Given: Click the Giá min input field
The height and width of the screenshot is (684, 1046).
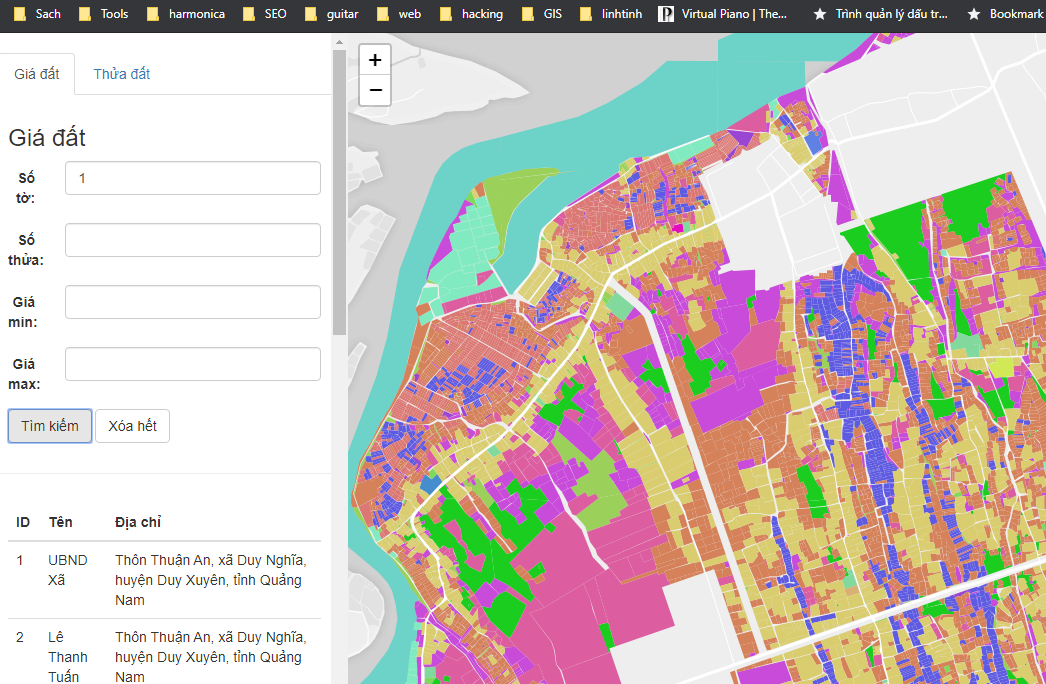Looking at the screenshot, I should (x=192, y=302).
